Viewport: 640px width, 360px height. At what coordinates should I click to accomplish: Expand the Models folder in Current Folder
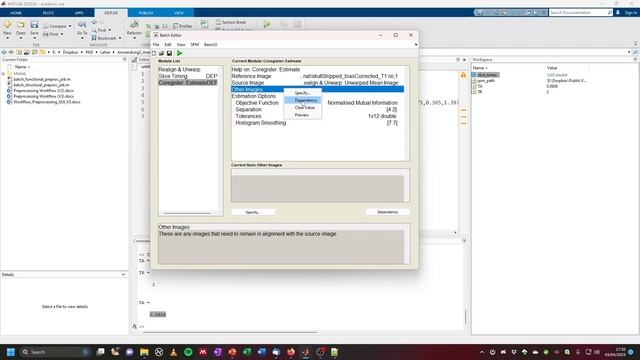pyautogui.click(x=3, y=74)
